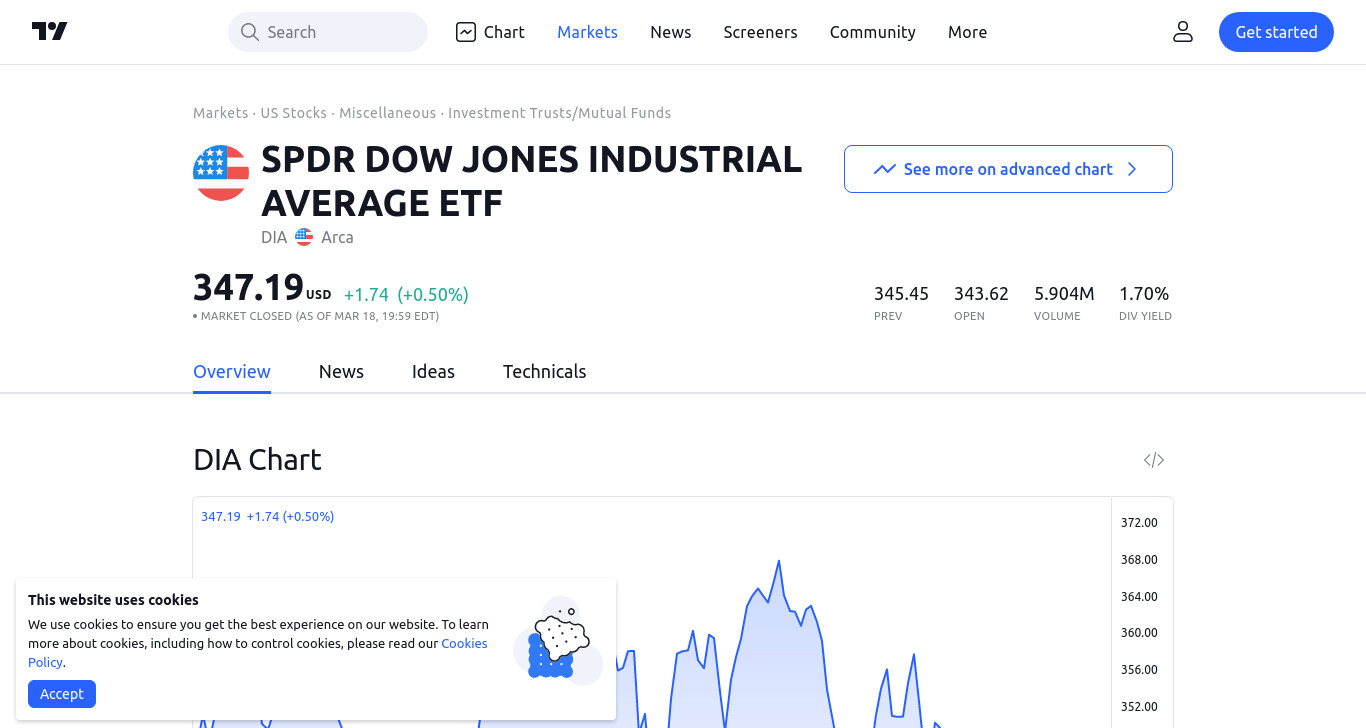Open the Chart menu item
This screenshot has width=1366, height=728.
pyautogui.click(x=490, y=32)
